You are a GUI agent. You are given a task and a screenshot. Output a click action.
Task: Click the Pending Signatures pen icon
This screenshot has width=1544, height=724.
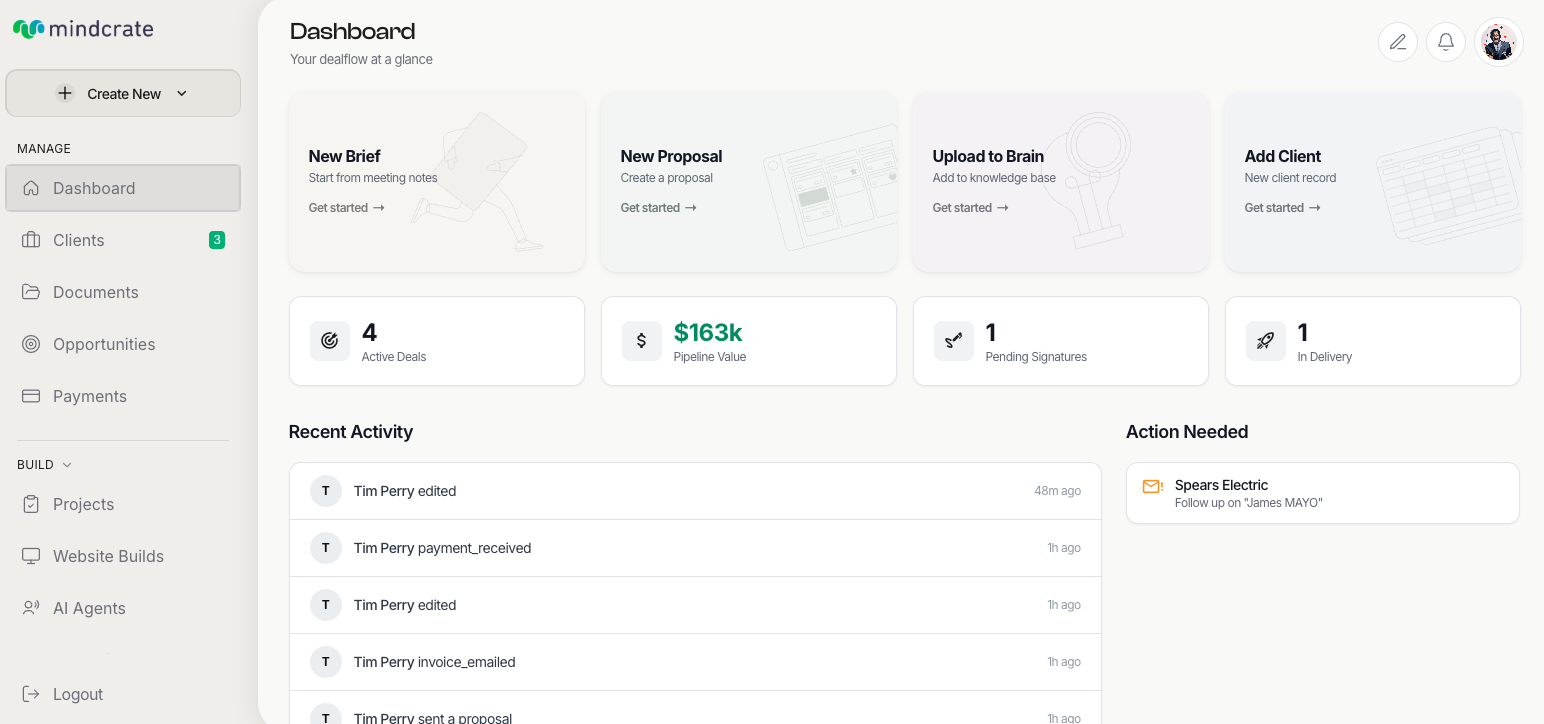coord(954,341)
